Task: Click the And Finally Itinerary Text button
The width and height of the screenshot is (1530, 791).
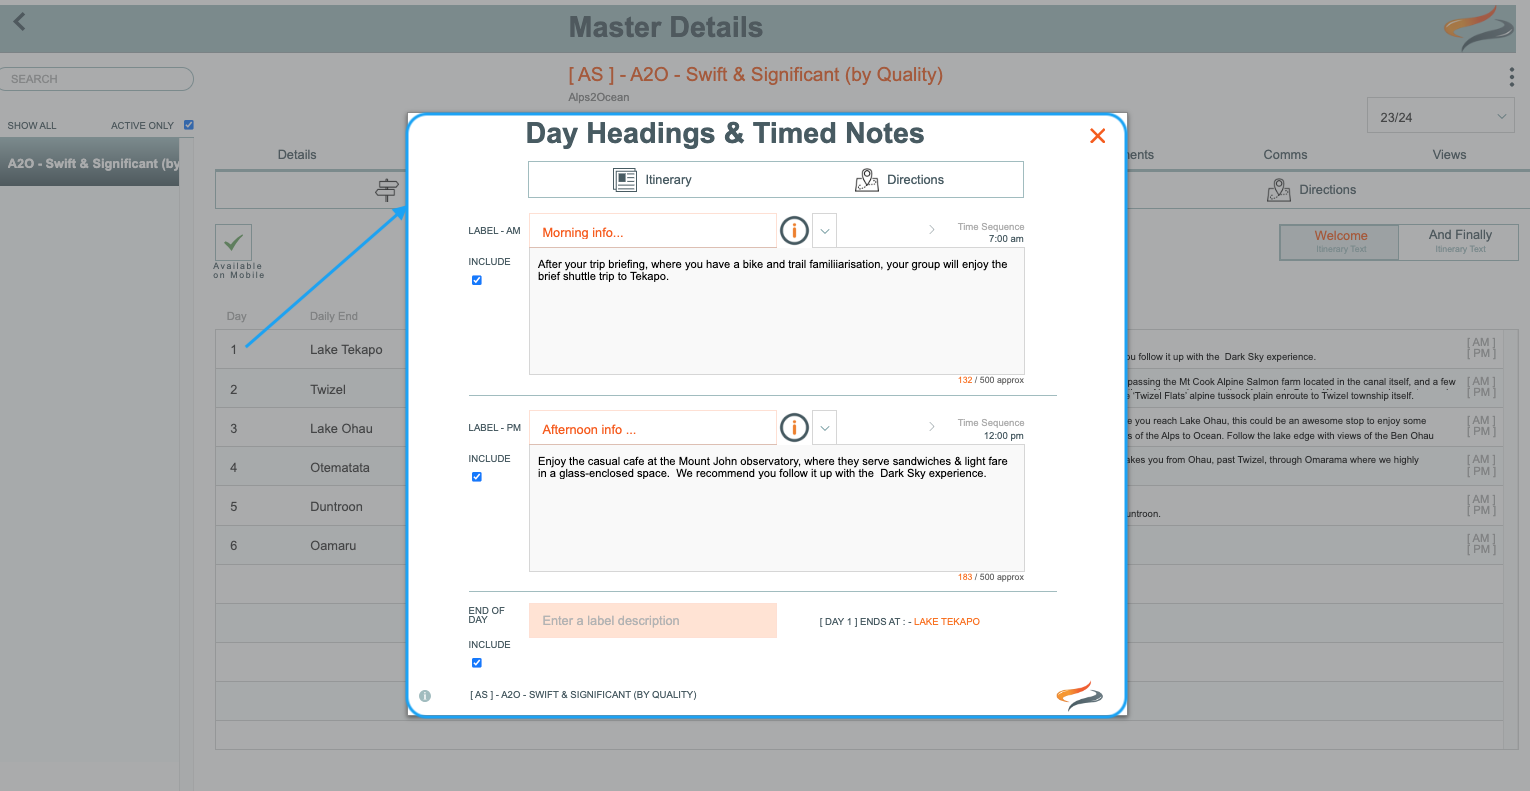Action: [1459, 241]
